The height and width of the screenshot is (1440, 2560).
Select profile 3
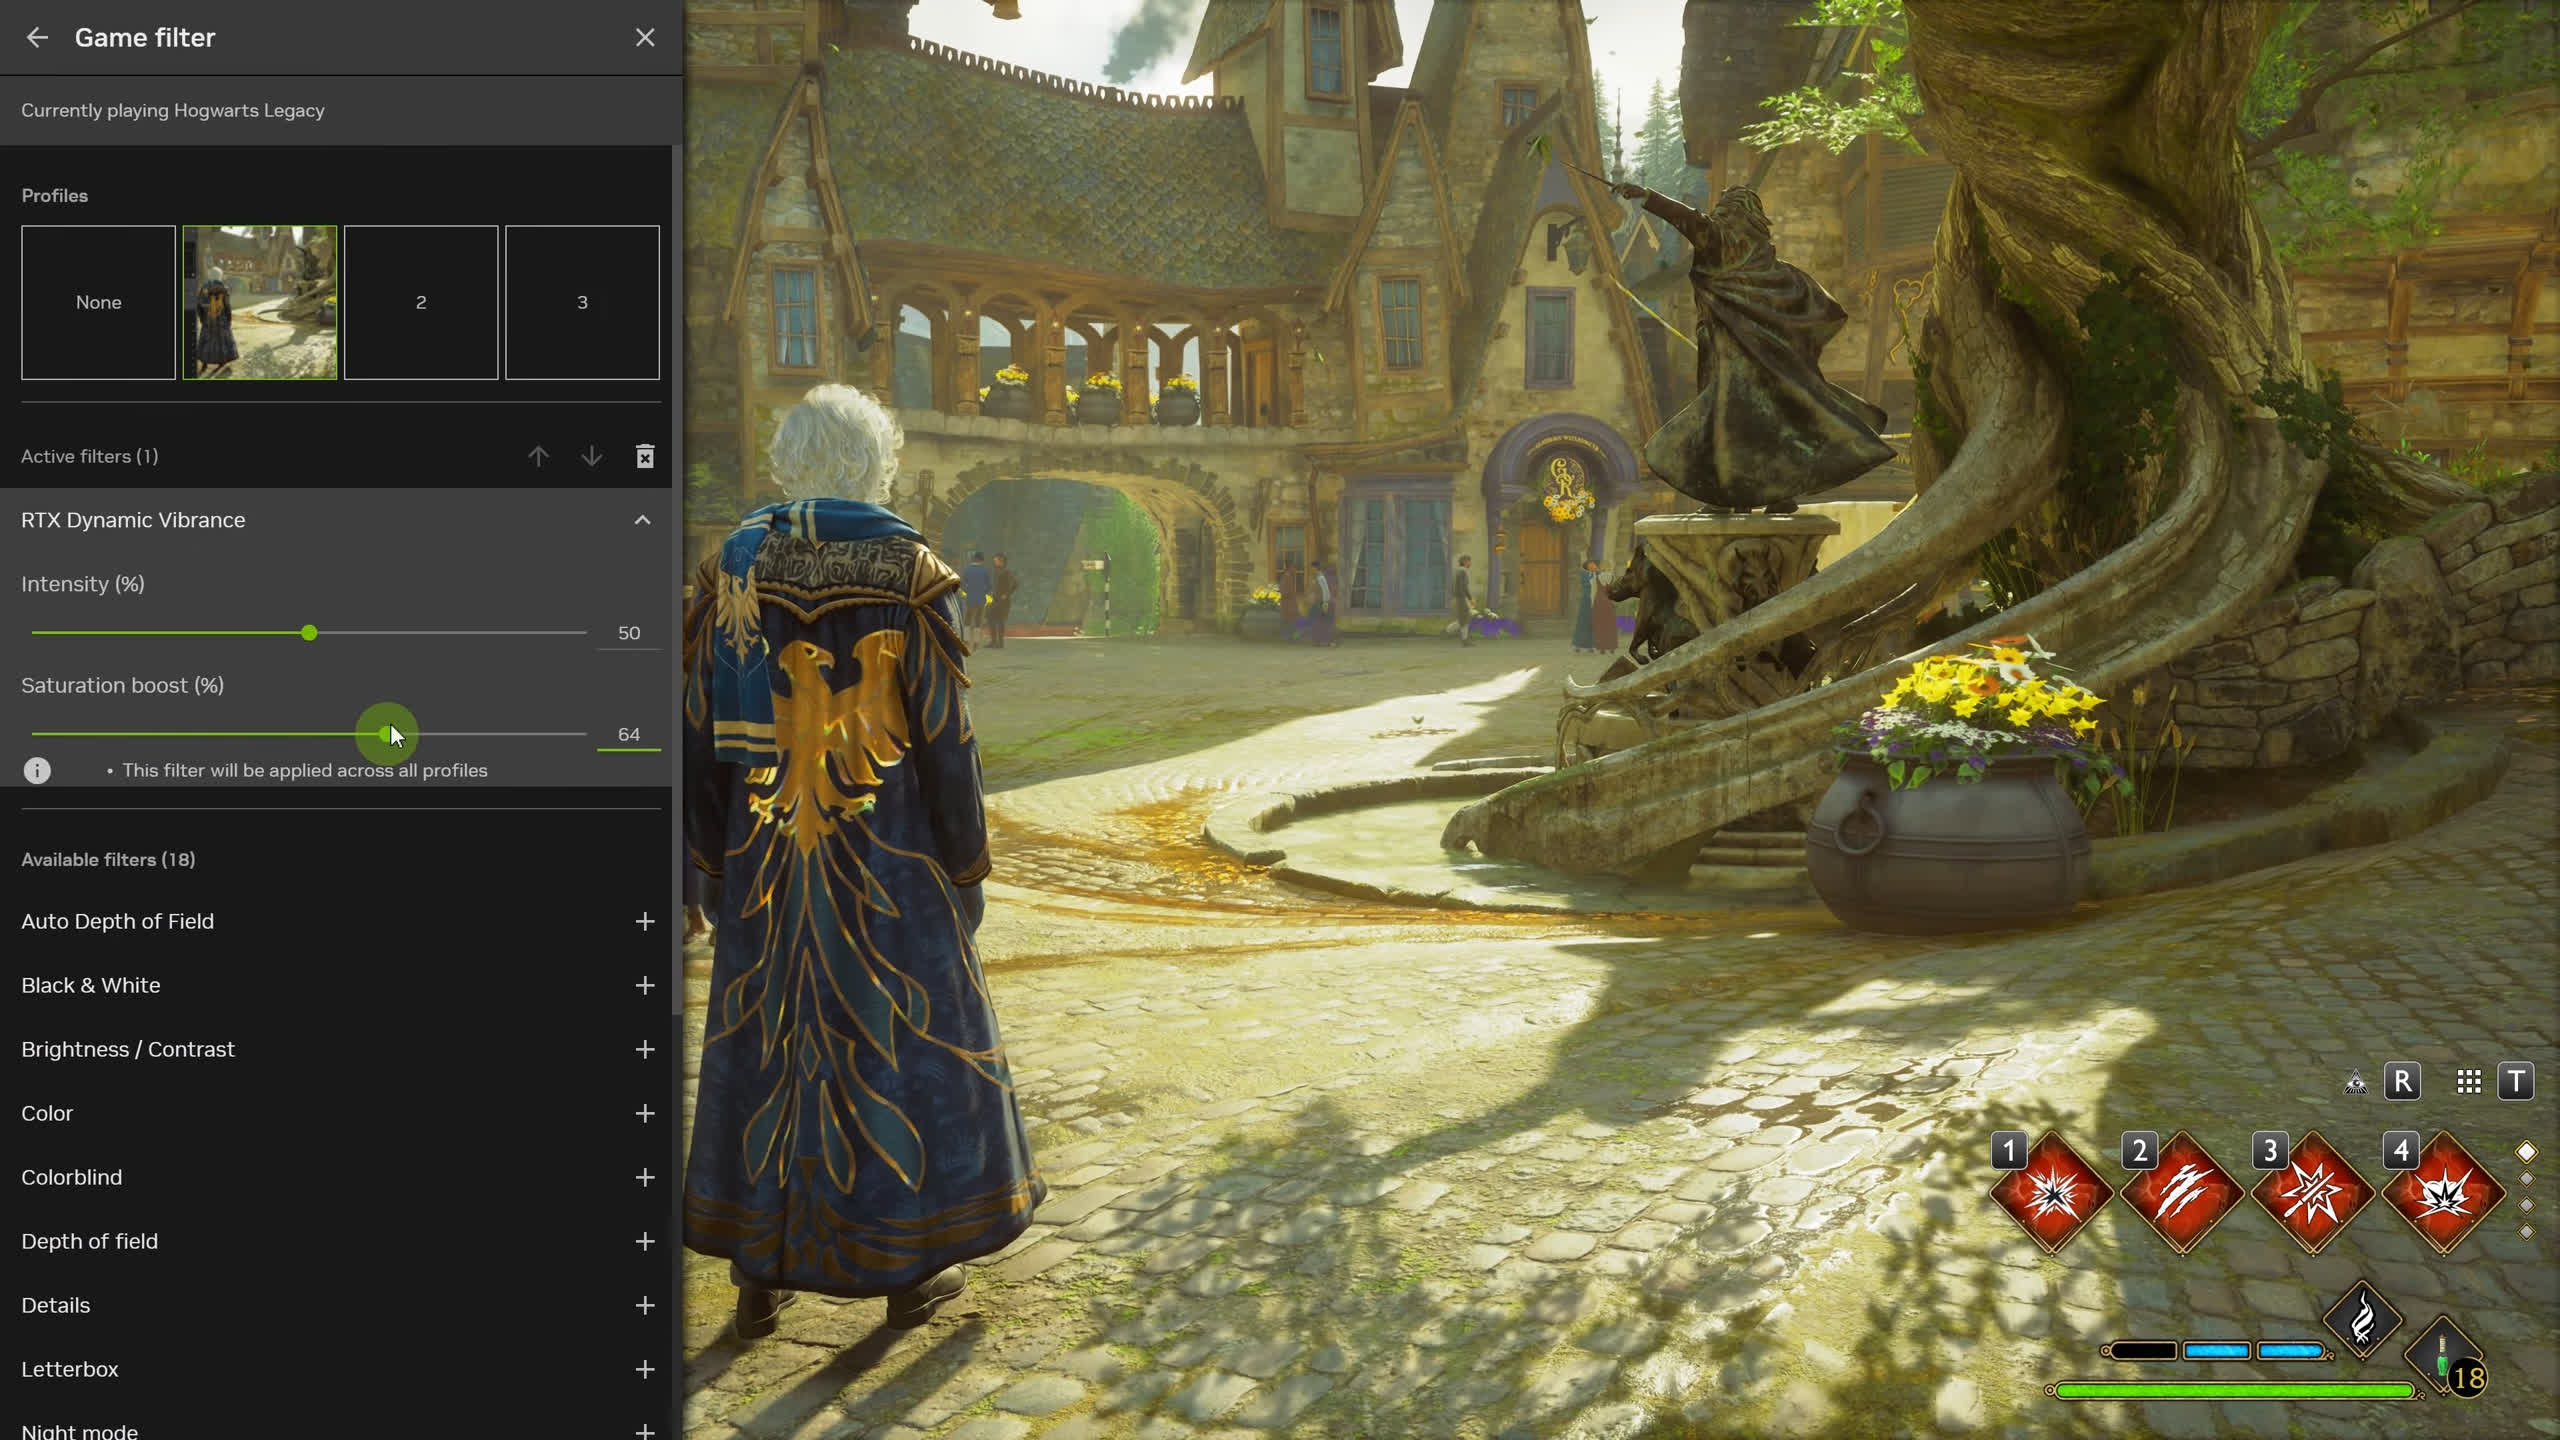(582, 302)
